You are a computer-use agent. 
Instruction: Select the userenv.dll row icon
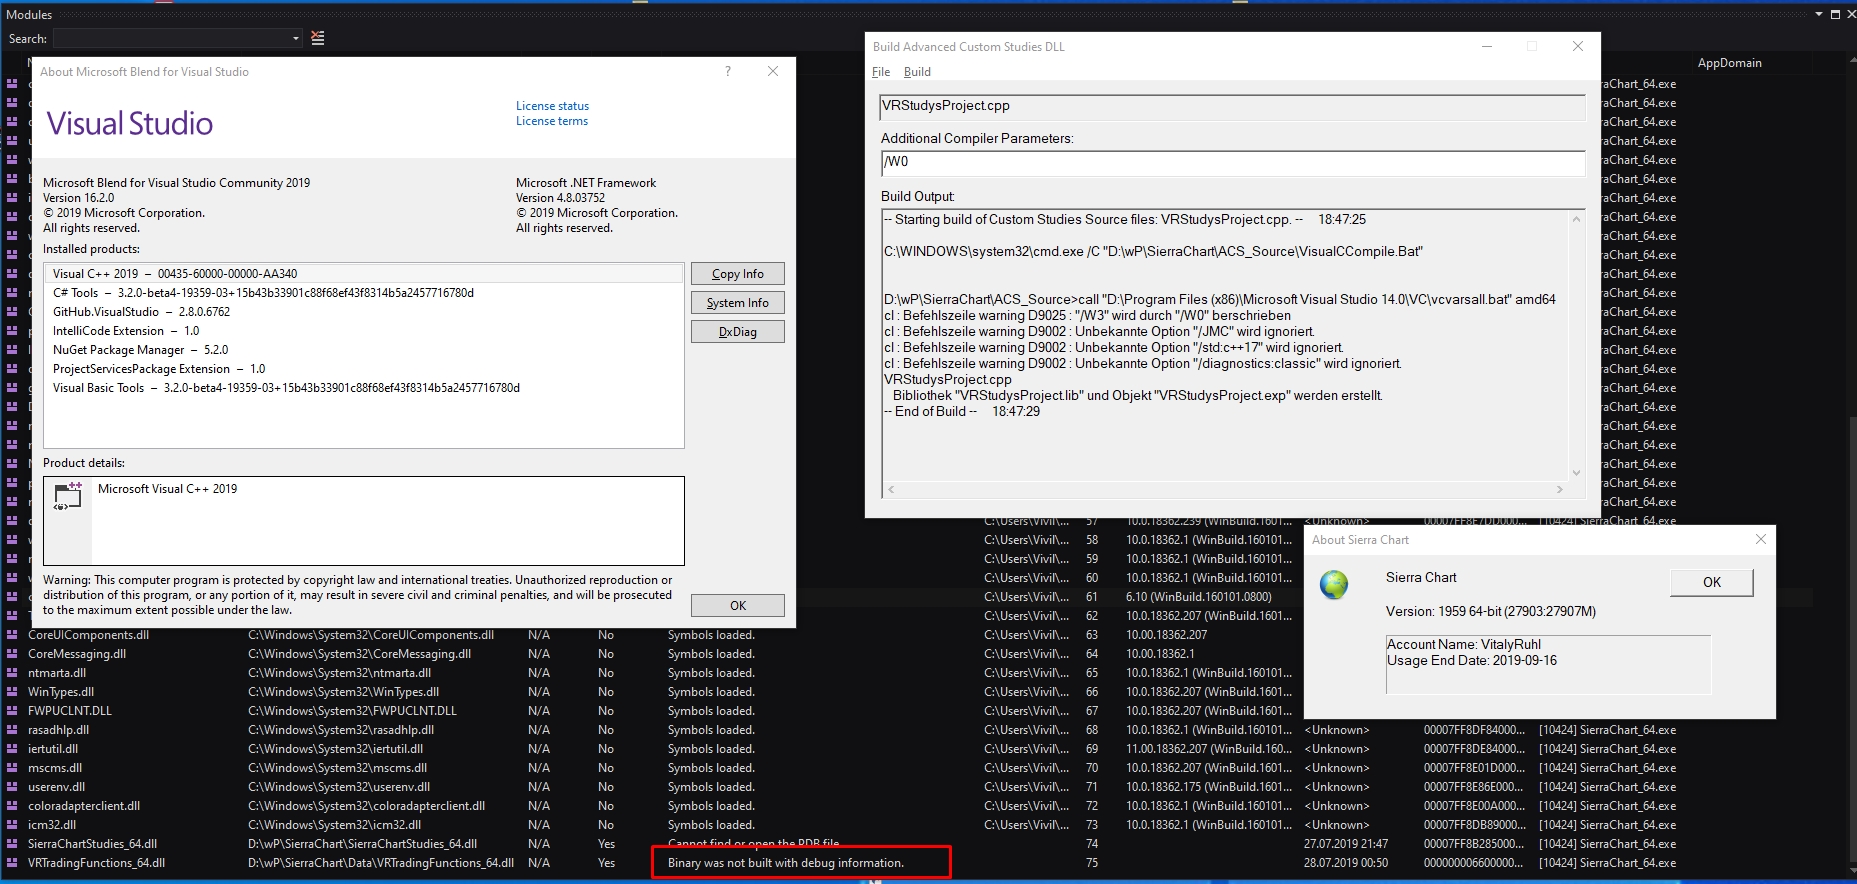pyautogui.click(x=12, y=787)
